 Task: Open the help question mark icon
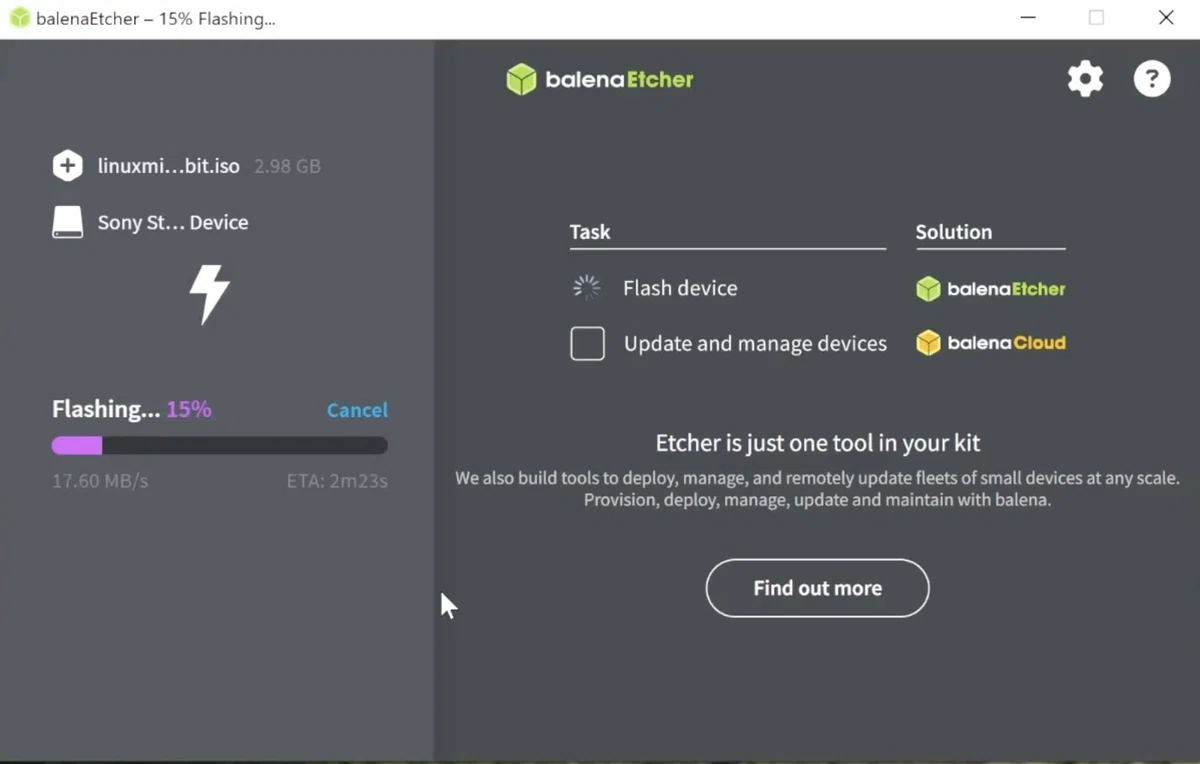tap(1152, 79)
